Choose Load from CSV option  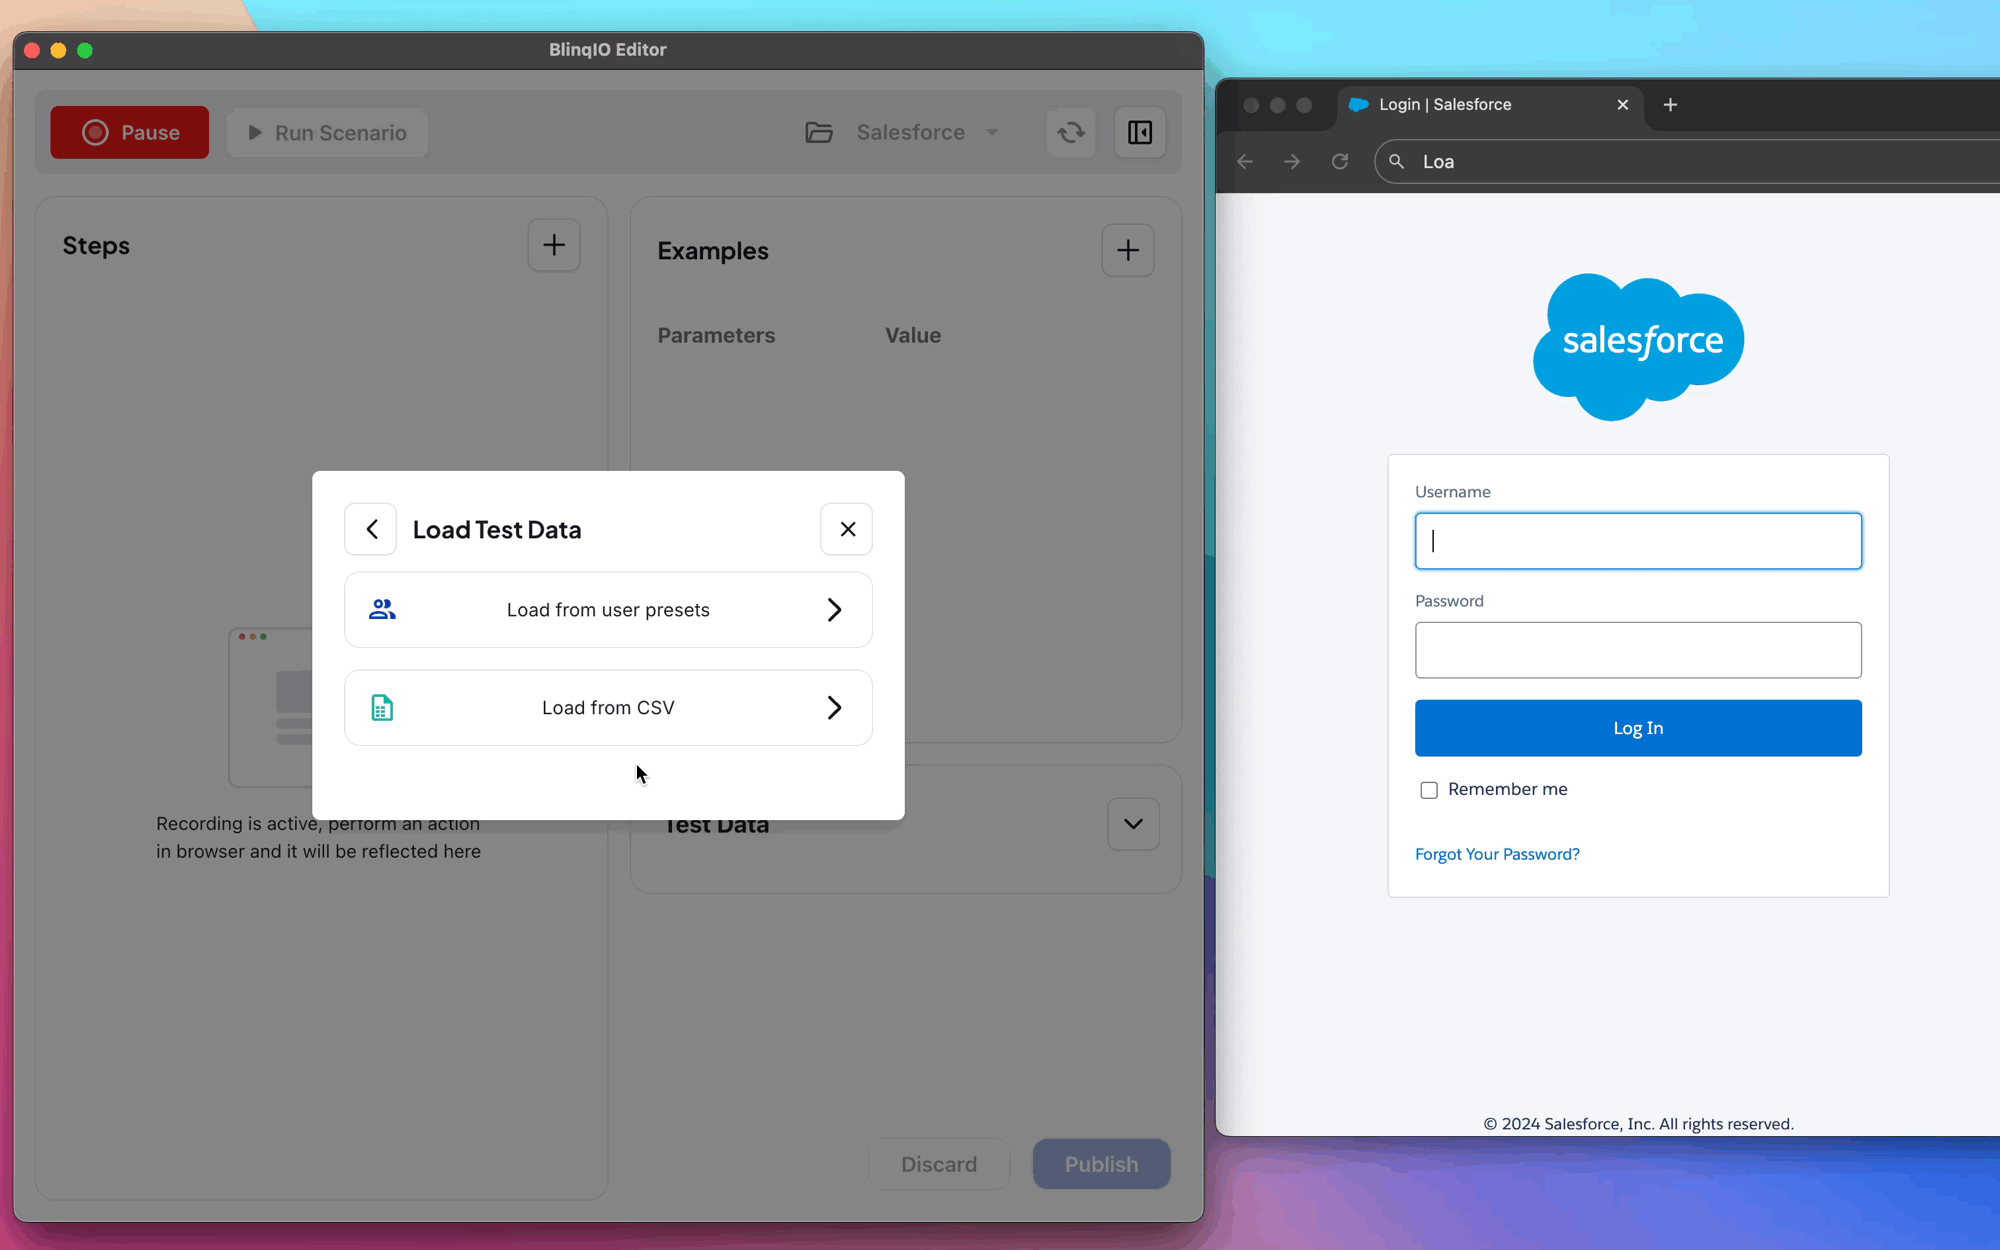[x=608, y=708]
